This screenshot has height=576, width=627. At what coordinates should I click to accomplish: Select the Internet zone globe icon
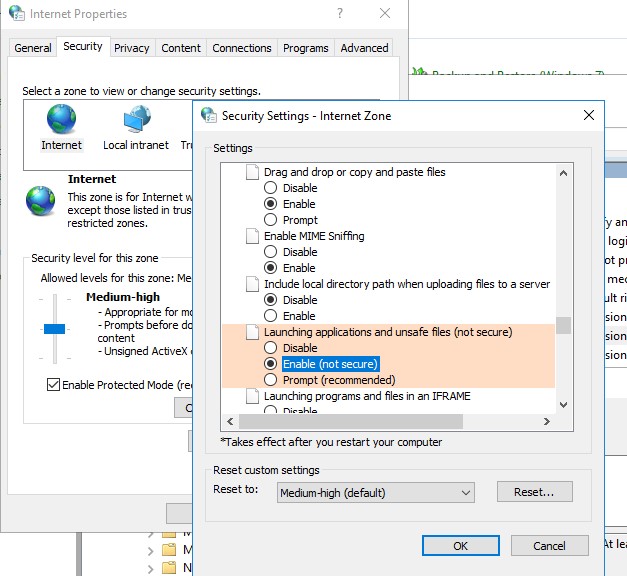coord(61,121)
